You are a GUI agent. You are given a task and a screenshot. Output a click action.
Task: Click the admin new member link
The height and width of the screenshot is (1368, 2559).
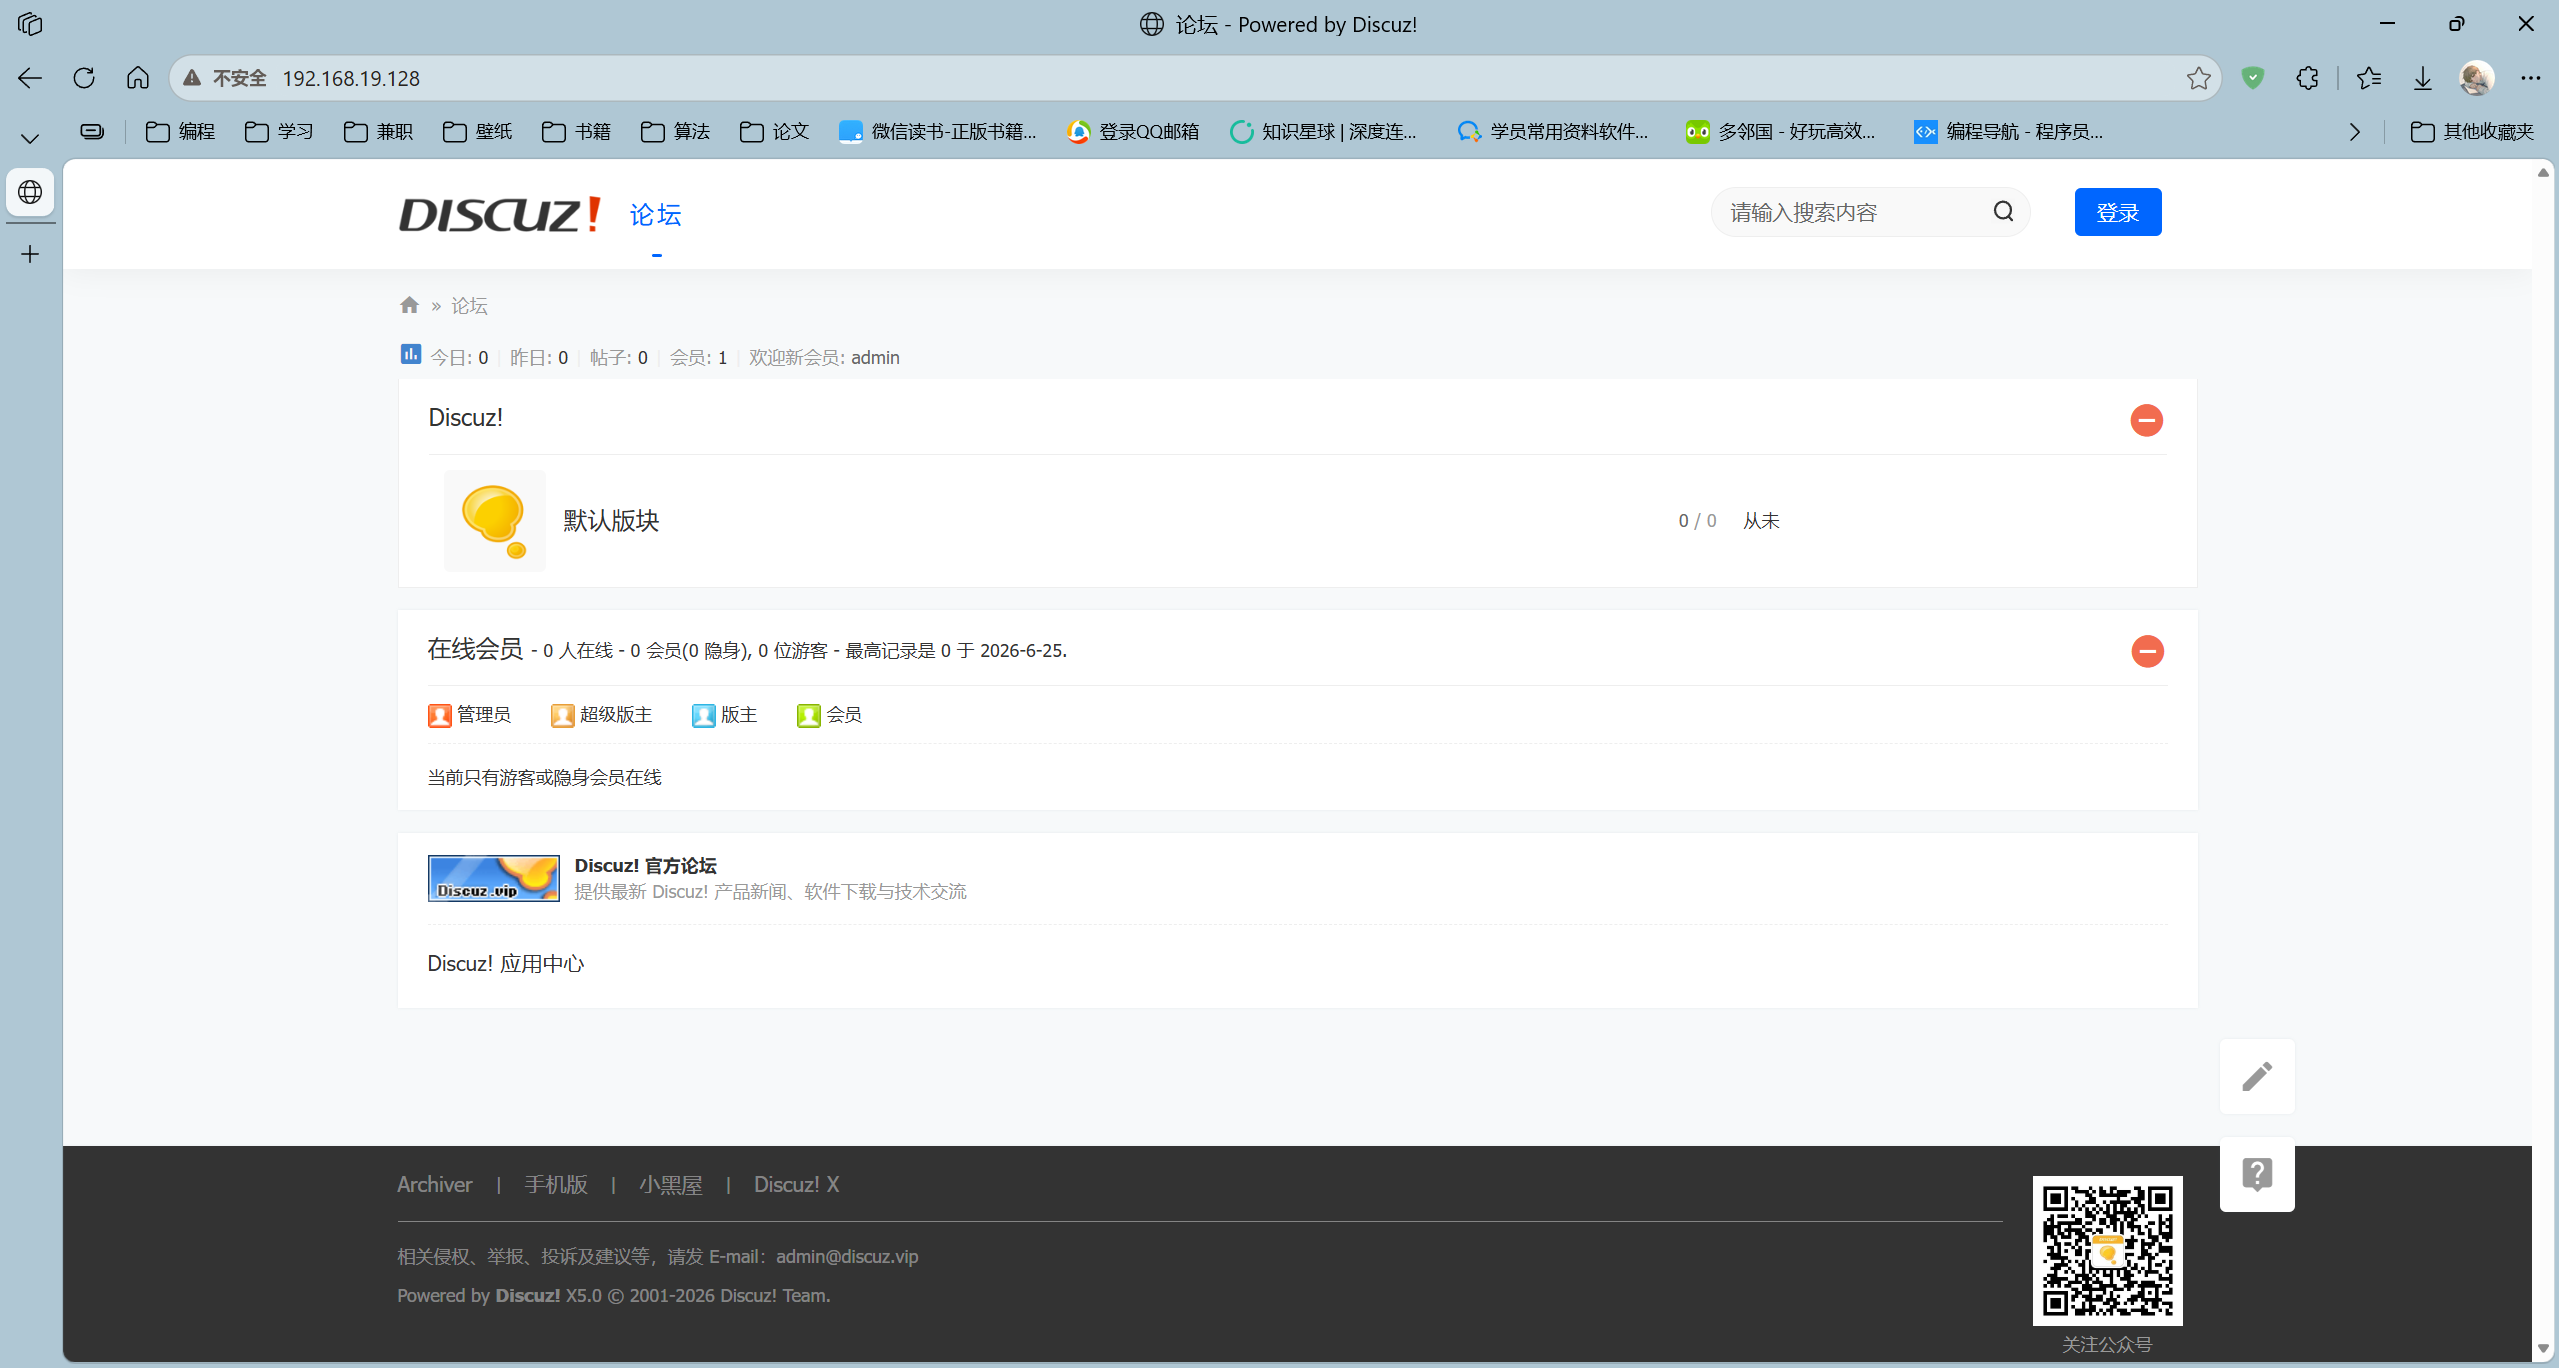(x=875, y=358)
